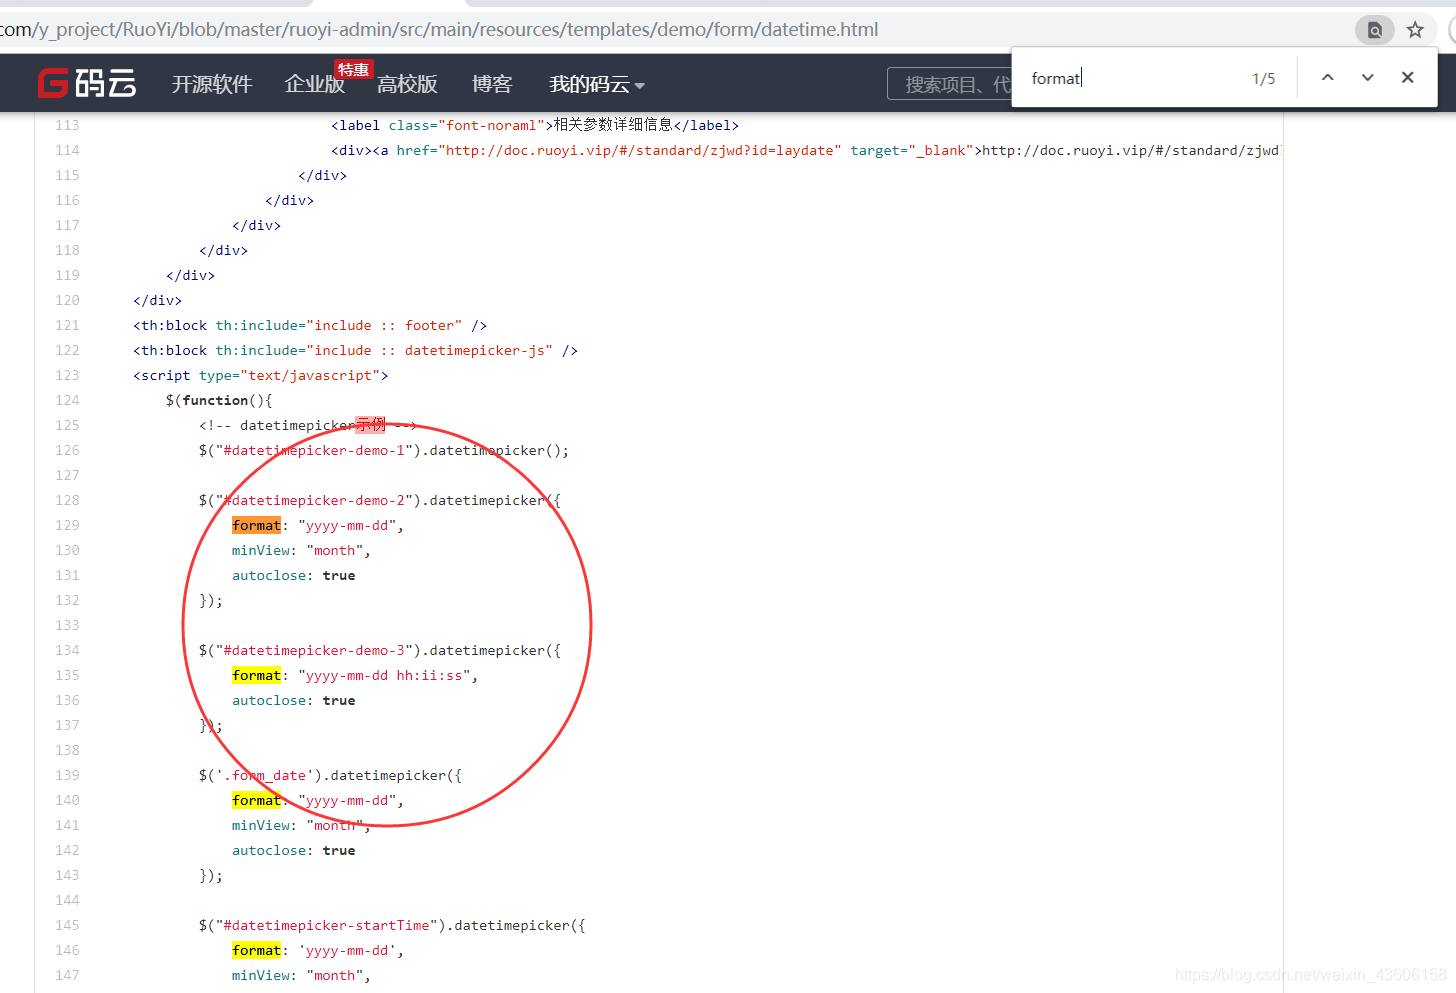1456x993 pixels.
Task: Click 'minView' on line 130
Action: (x=261, y=550)
